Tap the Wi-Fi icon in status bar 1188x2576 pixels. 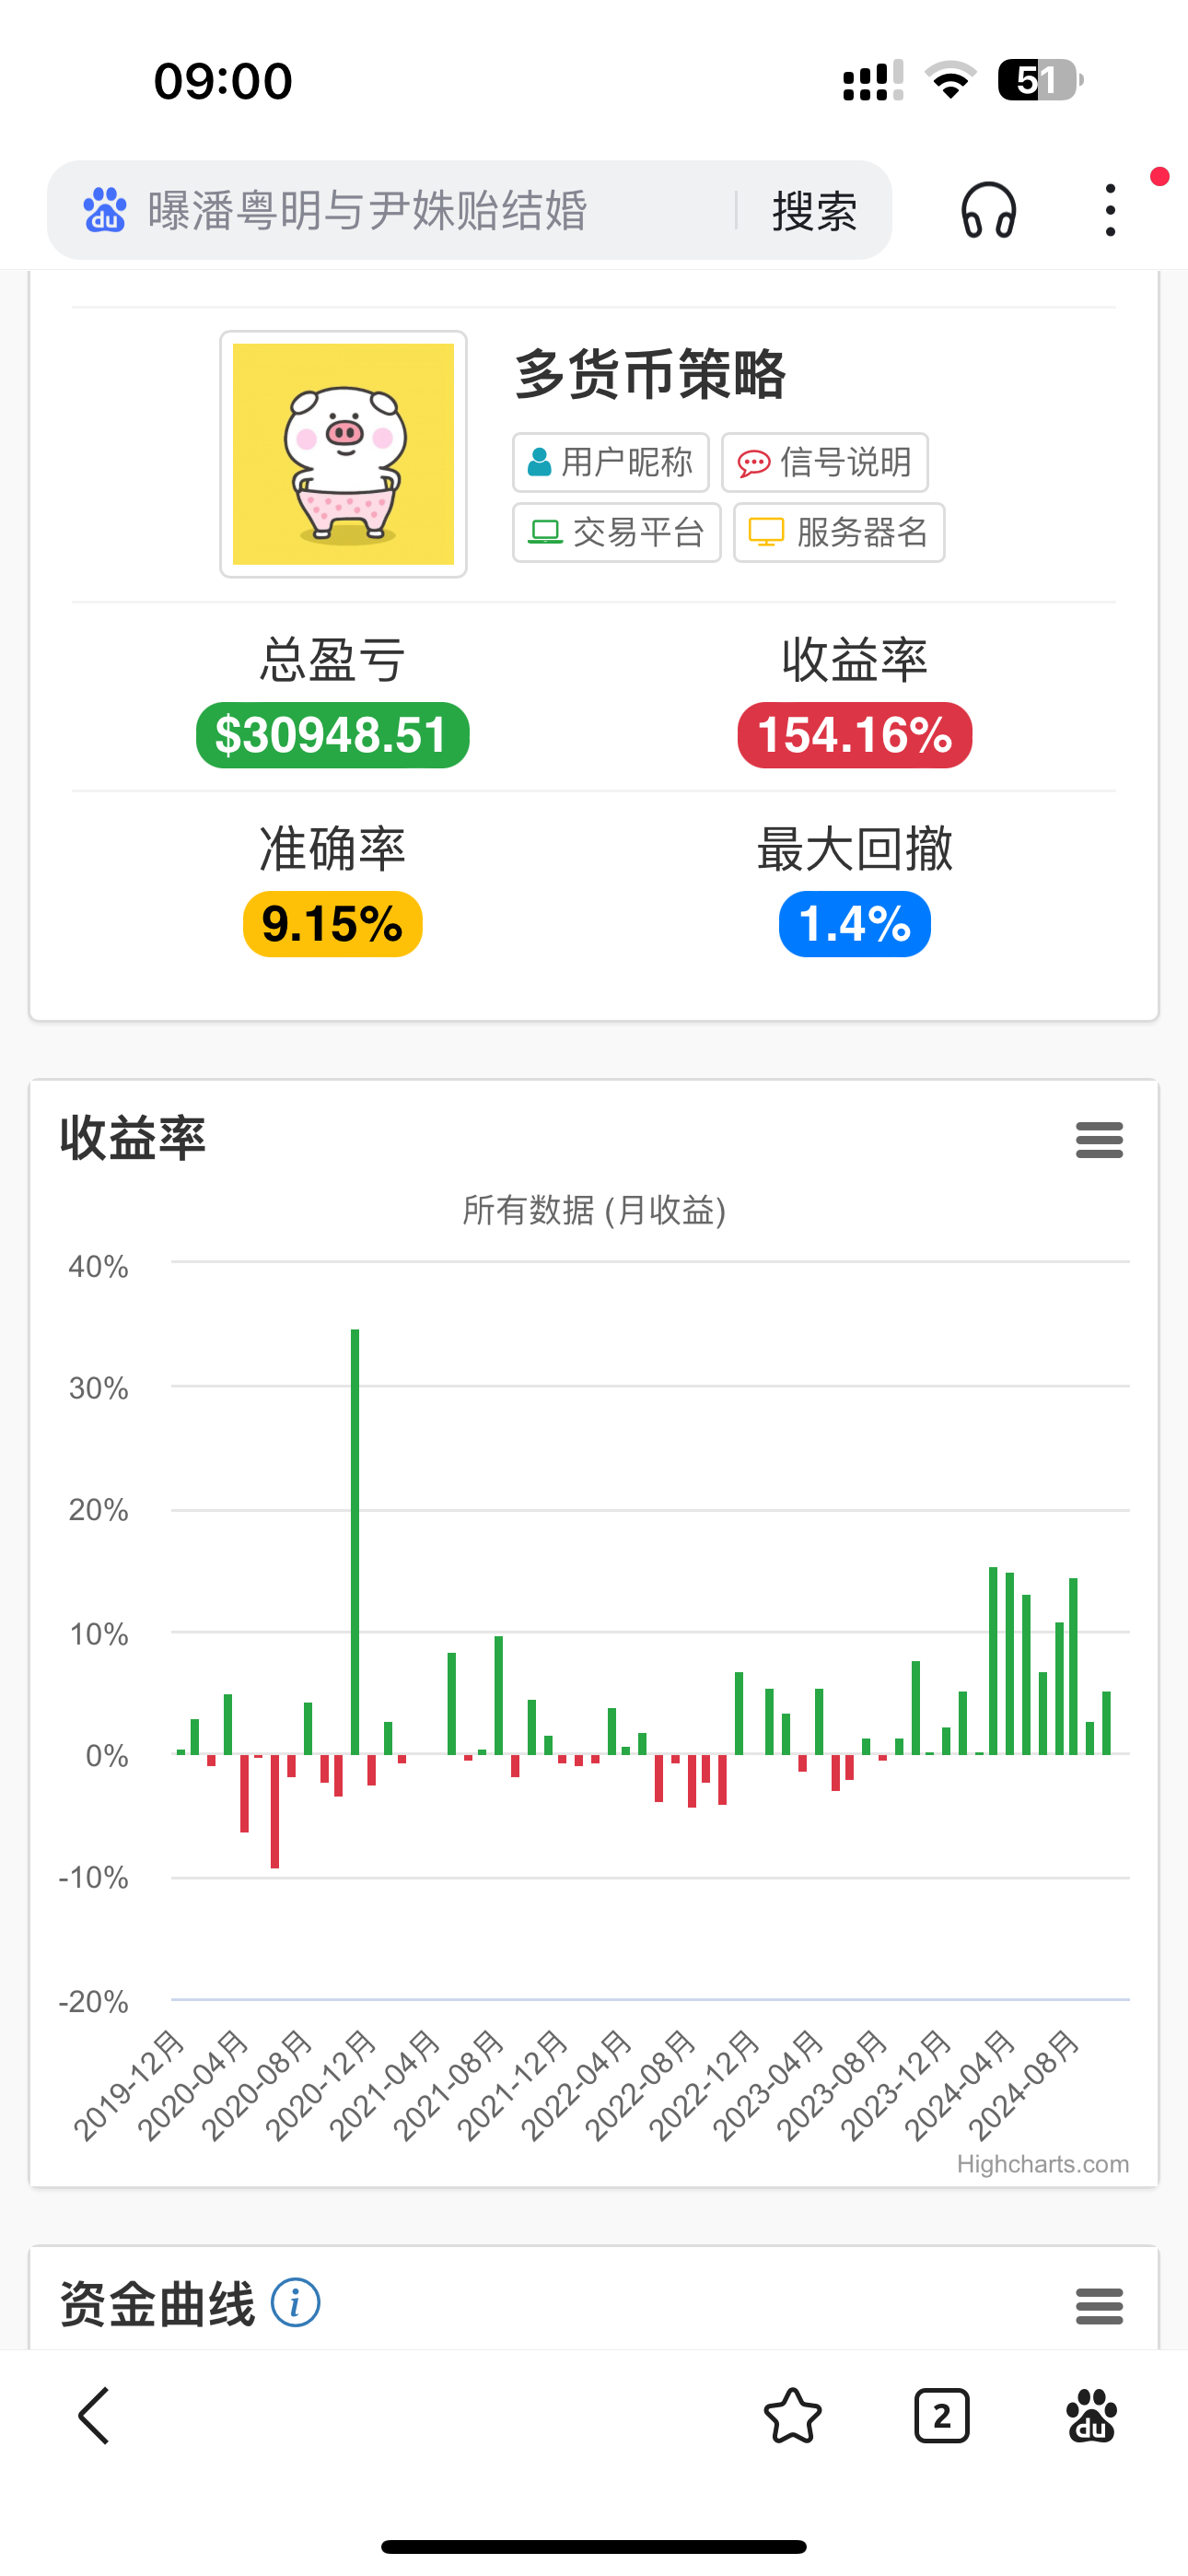click(951, 80)
